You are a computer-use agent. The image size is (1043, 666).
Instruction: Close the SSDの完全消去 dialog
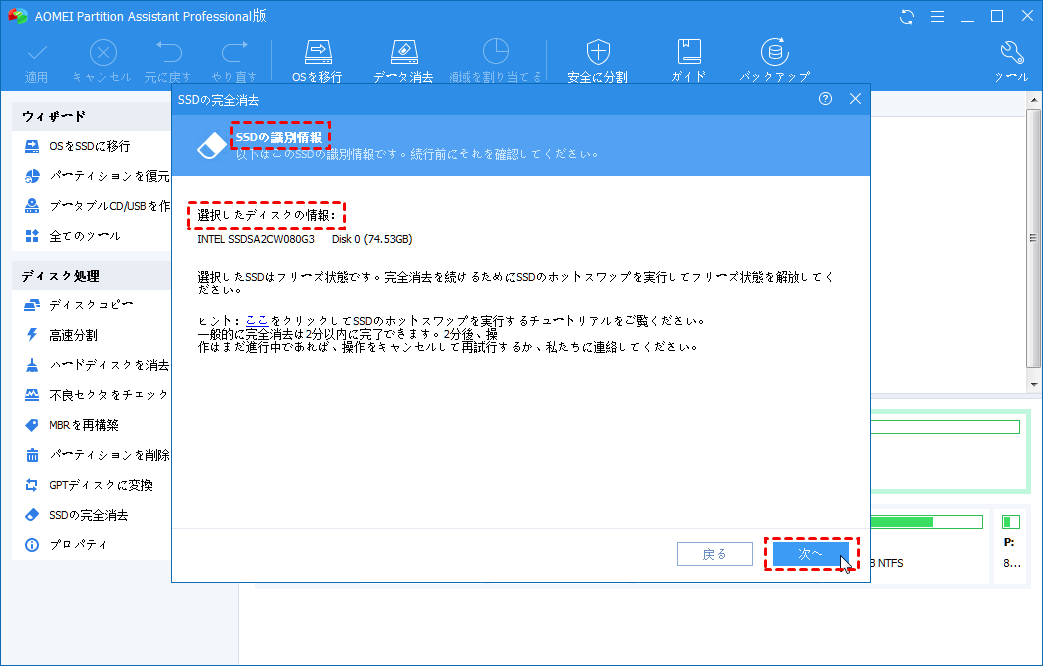[x=855, y=98]
